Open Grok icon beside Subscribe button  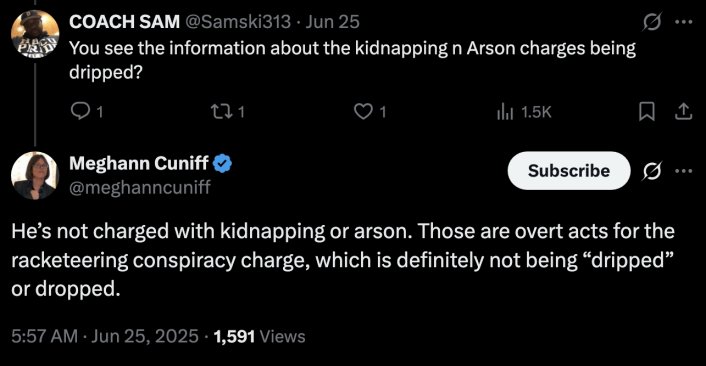652,171
